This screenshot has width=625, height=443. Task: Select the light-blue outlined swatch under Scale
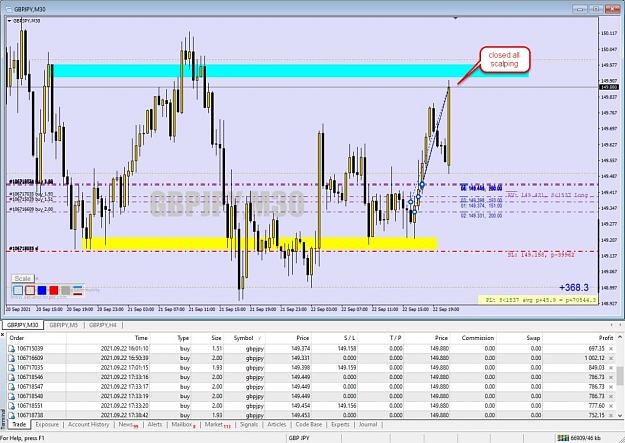(18, 290)
